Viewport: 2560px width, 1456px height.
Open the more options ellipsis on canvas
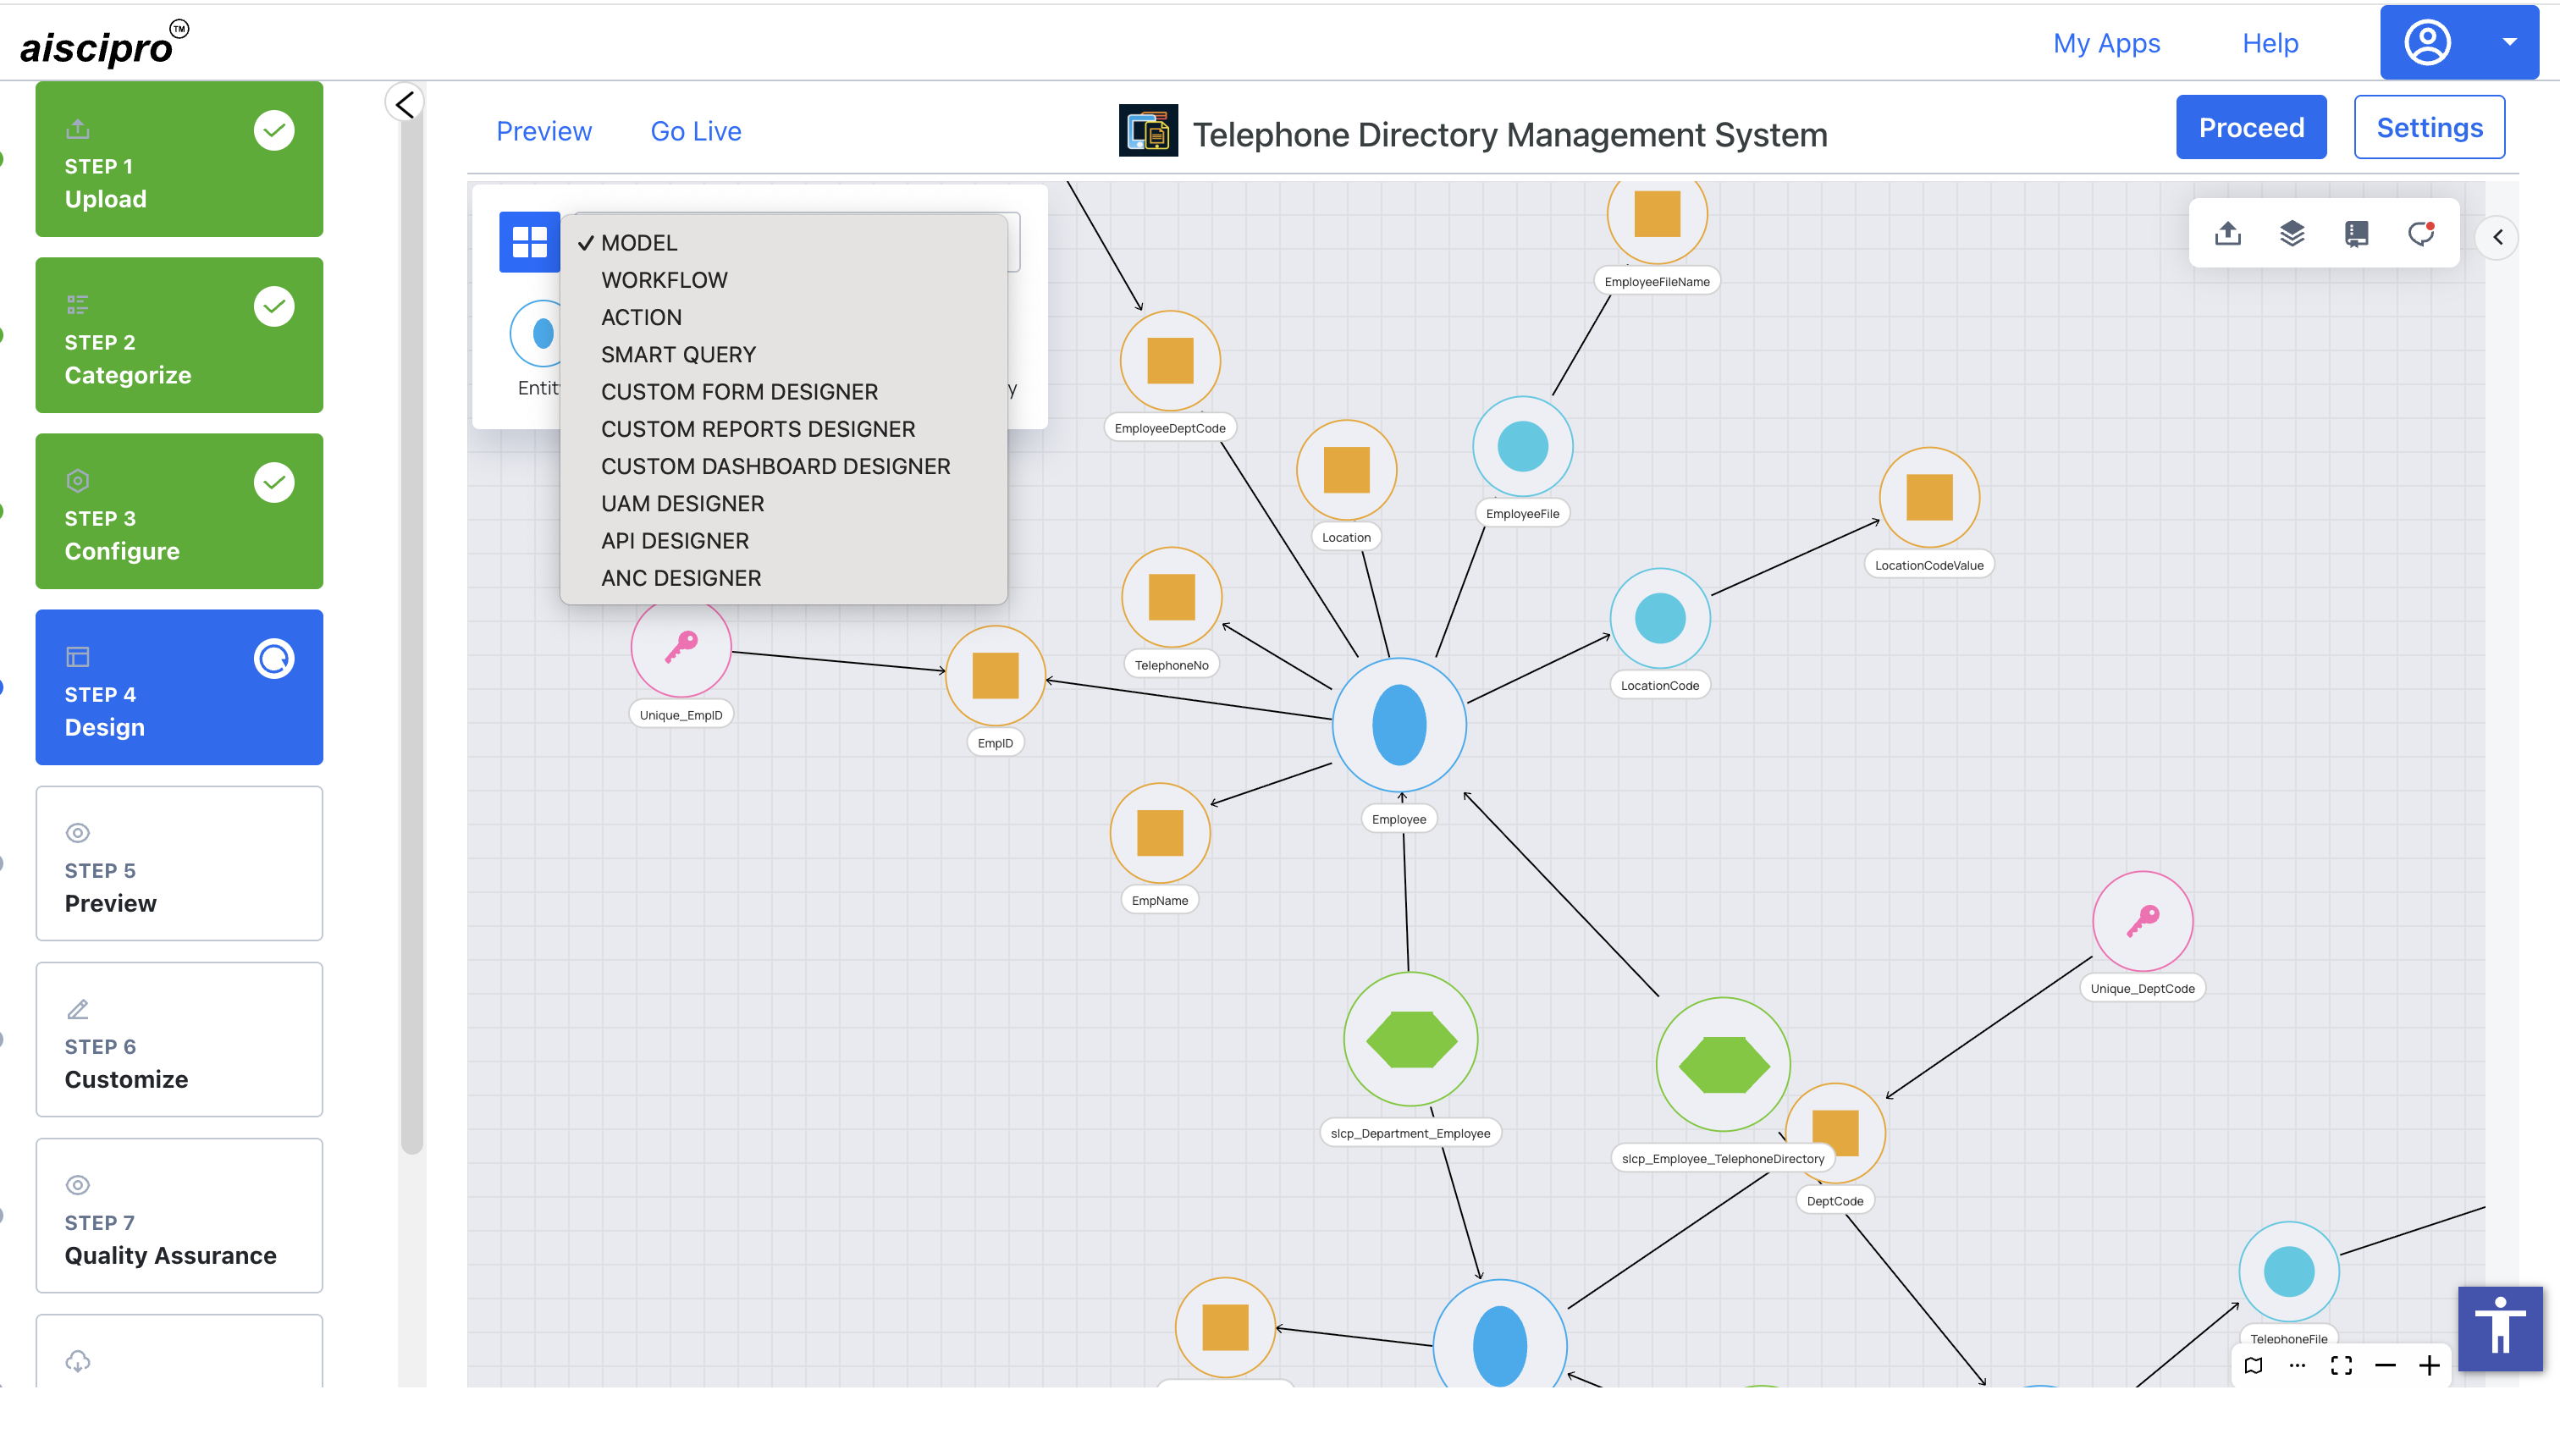pos(2297,1366)
